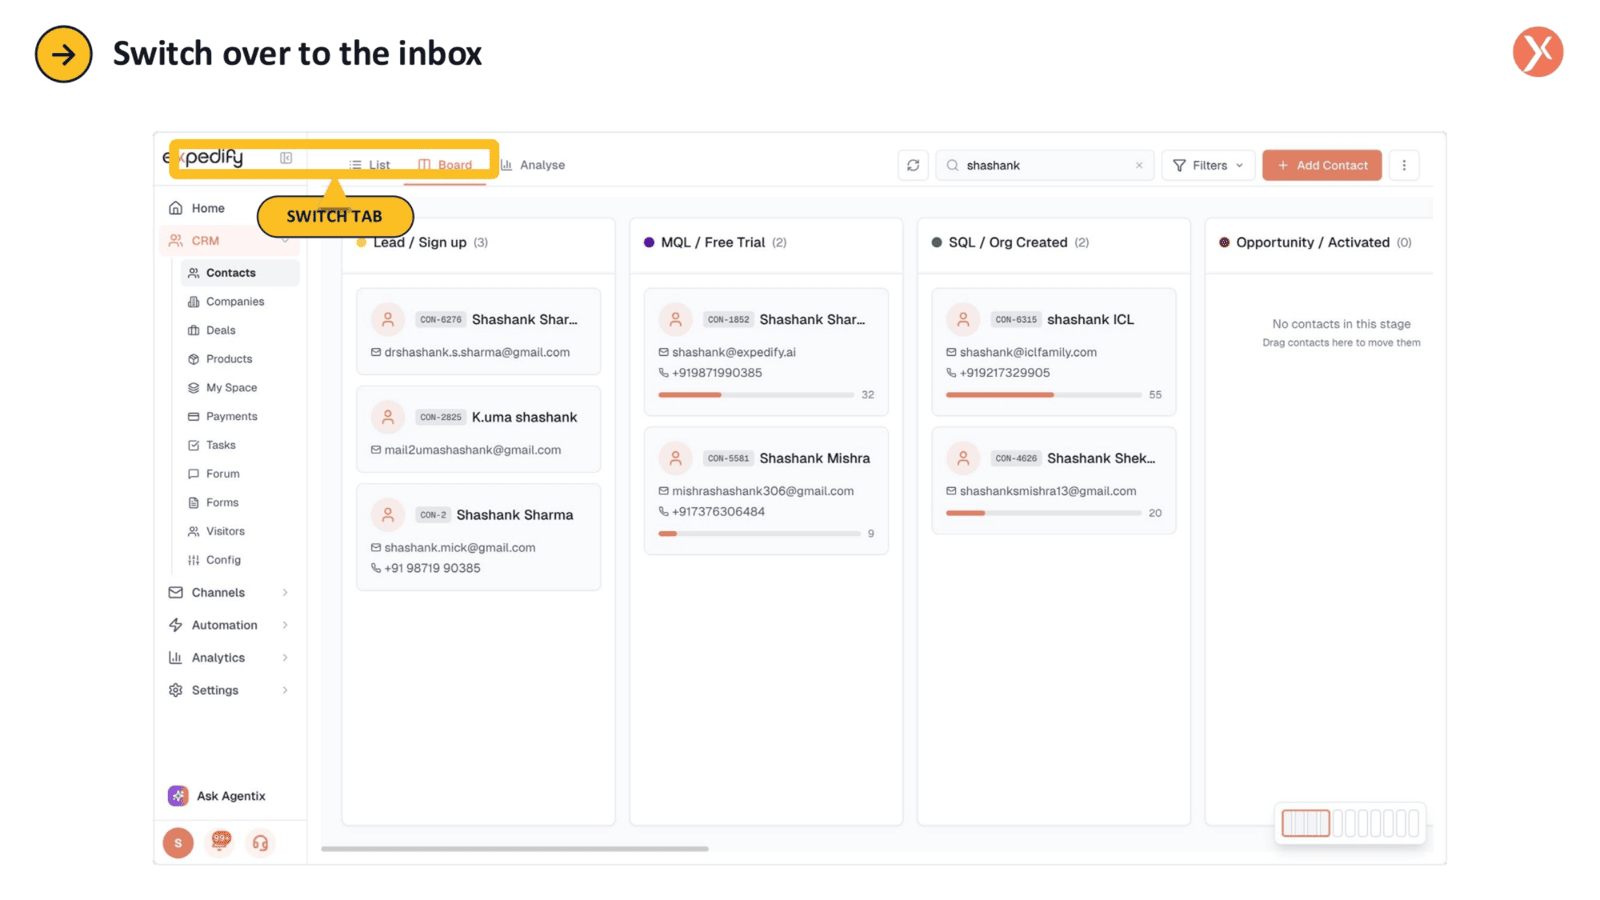The height and width of the screenshot is (900, 1600).
Task: Open Companies in CRM menu
Action: click(x=235, y=302)
